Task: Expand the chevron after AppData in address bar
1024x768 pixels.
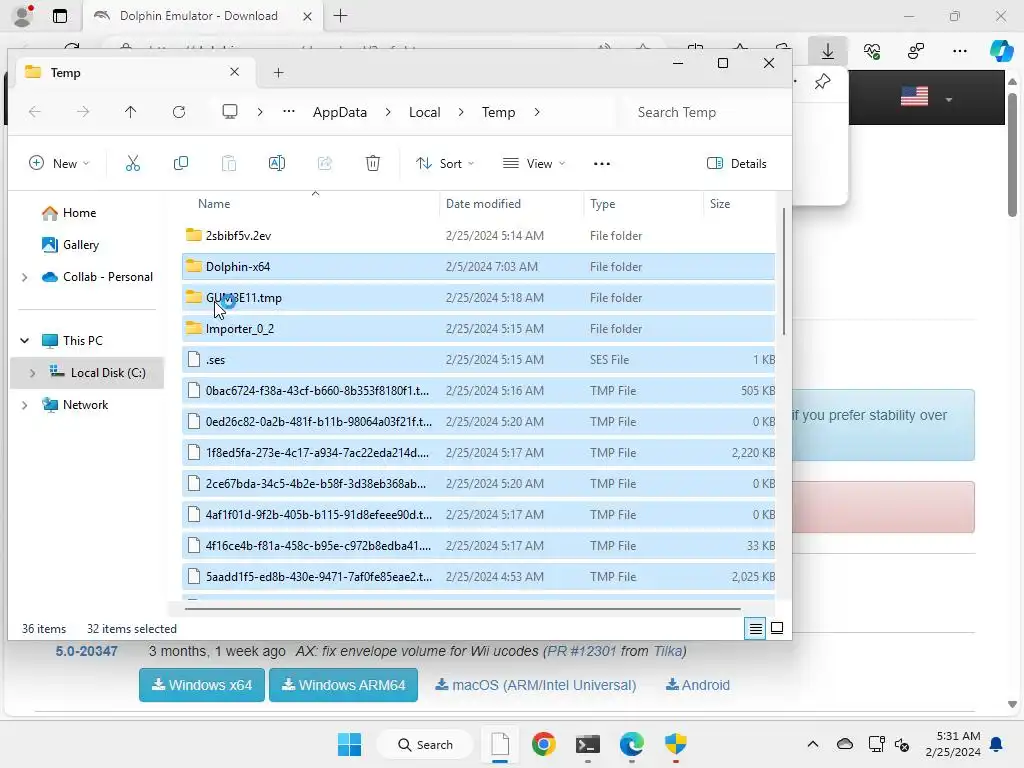Action: (x=388, y=112)
